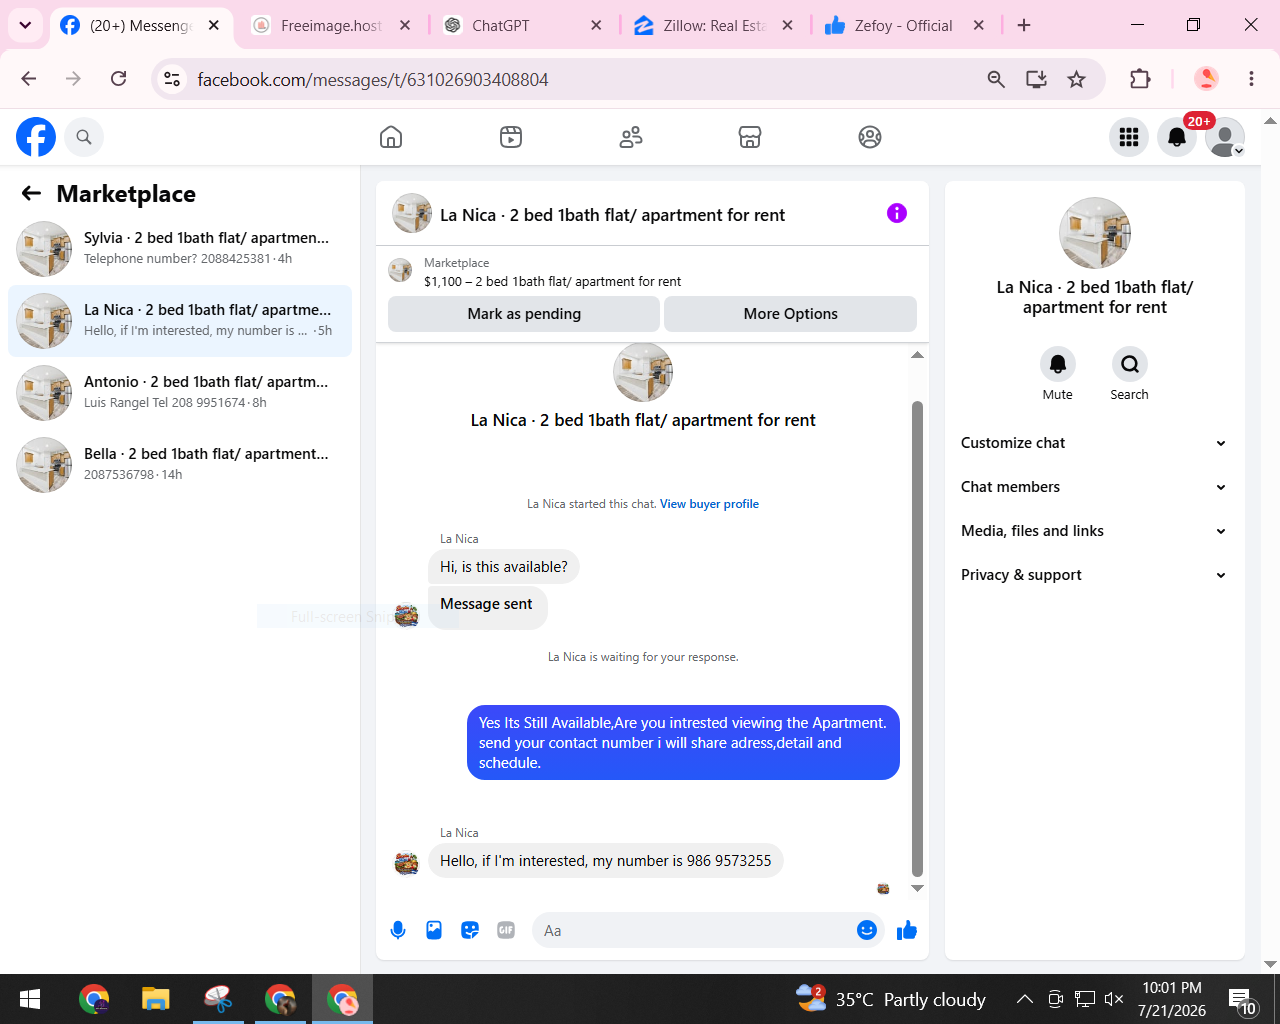The image size is (1280, 1024).
Task: Open File Explorer from the taskbar
Action: coord(155,999)
